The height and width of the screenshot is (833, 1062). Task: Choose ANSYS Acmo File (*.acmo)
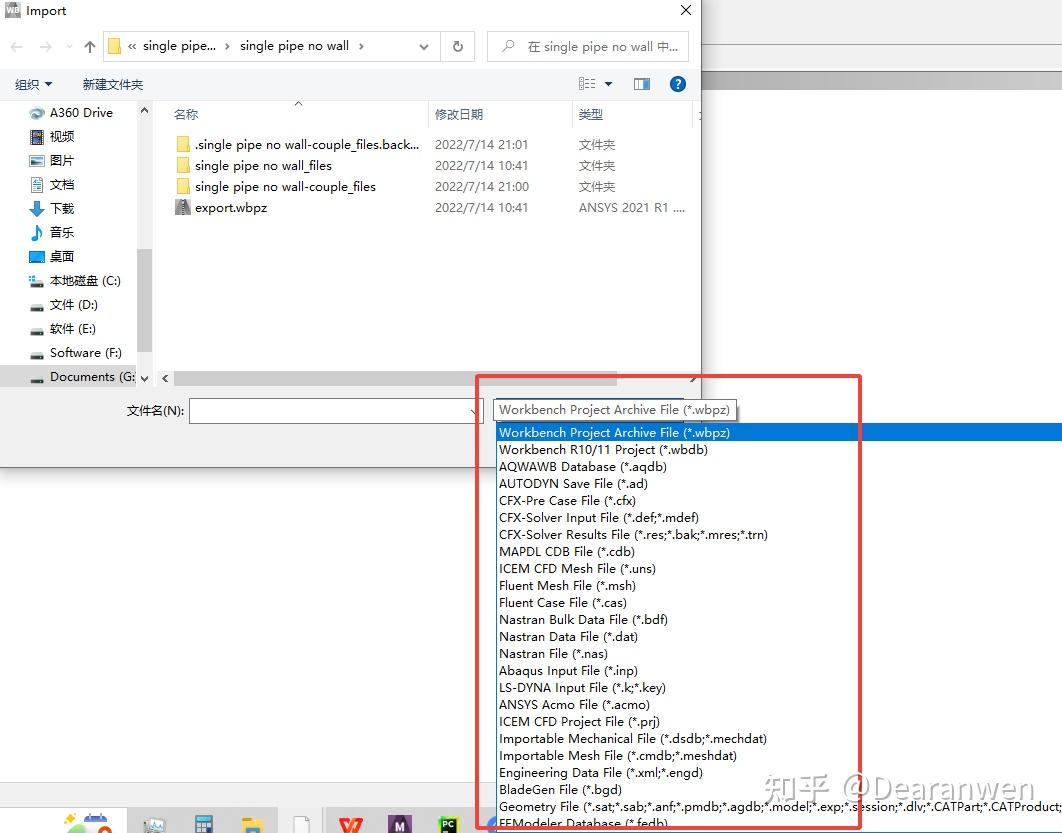tap(574, 704)
